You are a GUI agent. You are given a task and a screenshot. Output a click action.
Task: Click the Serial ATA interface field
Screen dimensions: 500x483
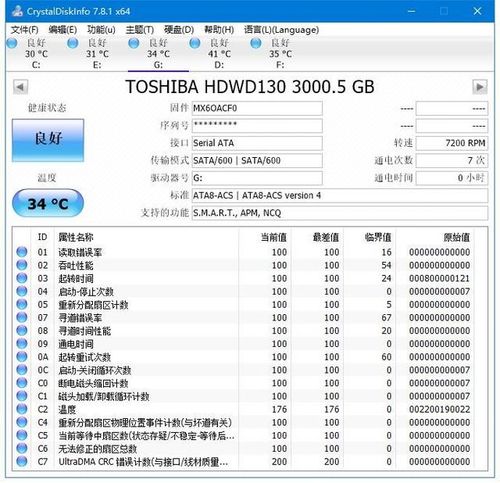[257, 143]
